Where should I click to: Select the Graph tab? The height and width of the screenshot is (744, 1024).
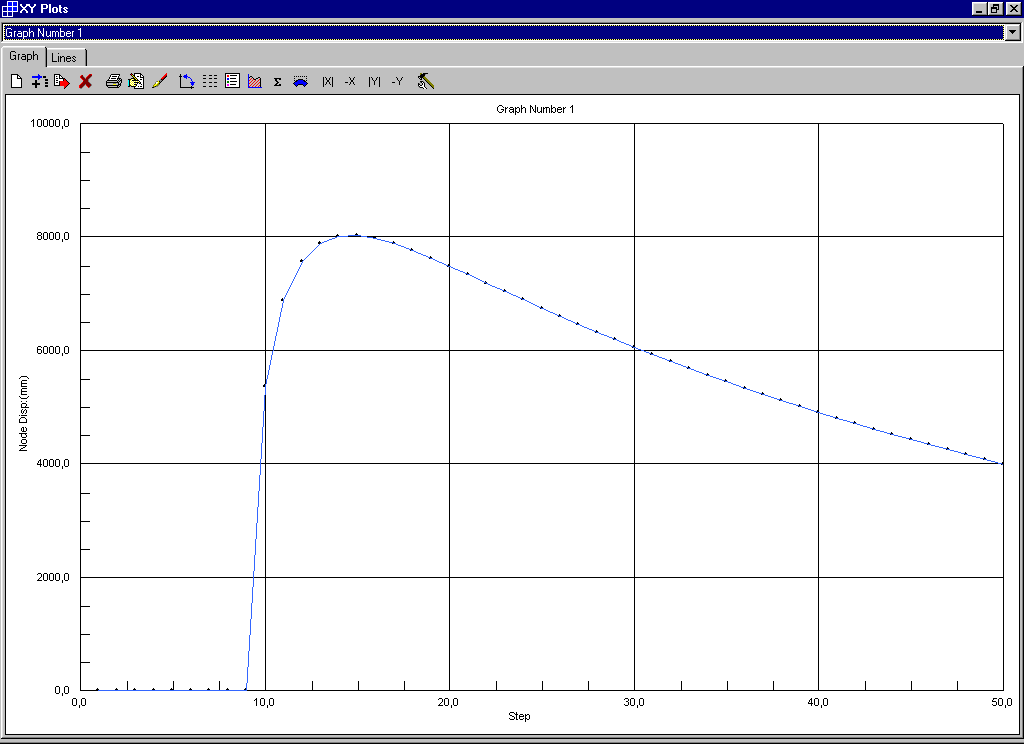coord(24,56)
